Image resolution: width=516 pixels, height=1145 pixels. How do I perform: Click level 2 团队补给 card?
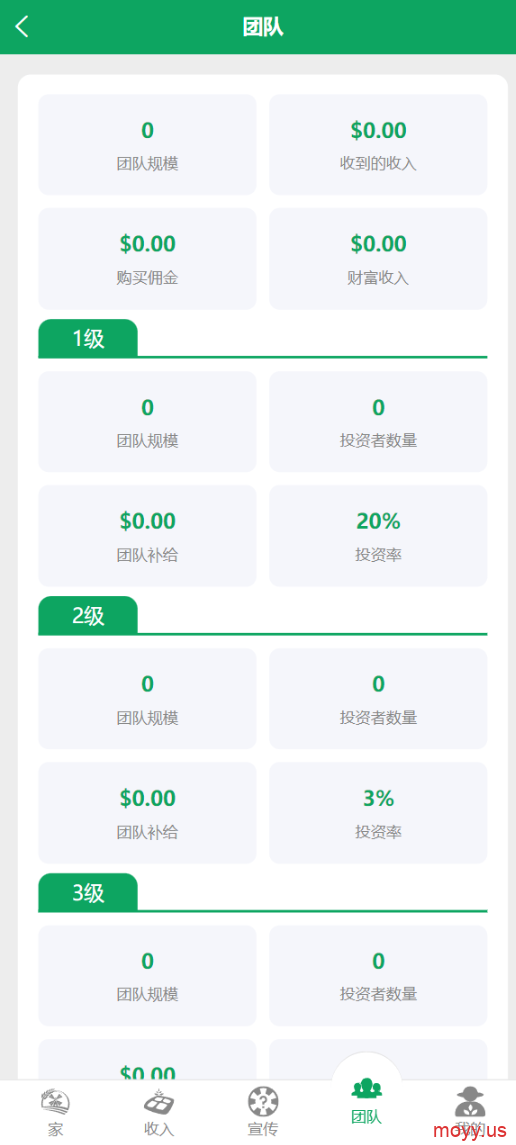pos(147,813)
